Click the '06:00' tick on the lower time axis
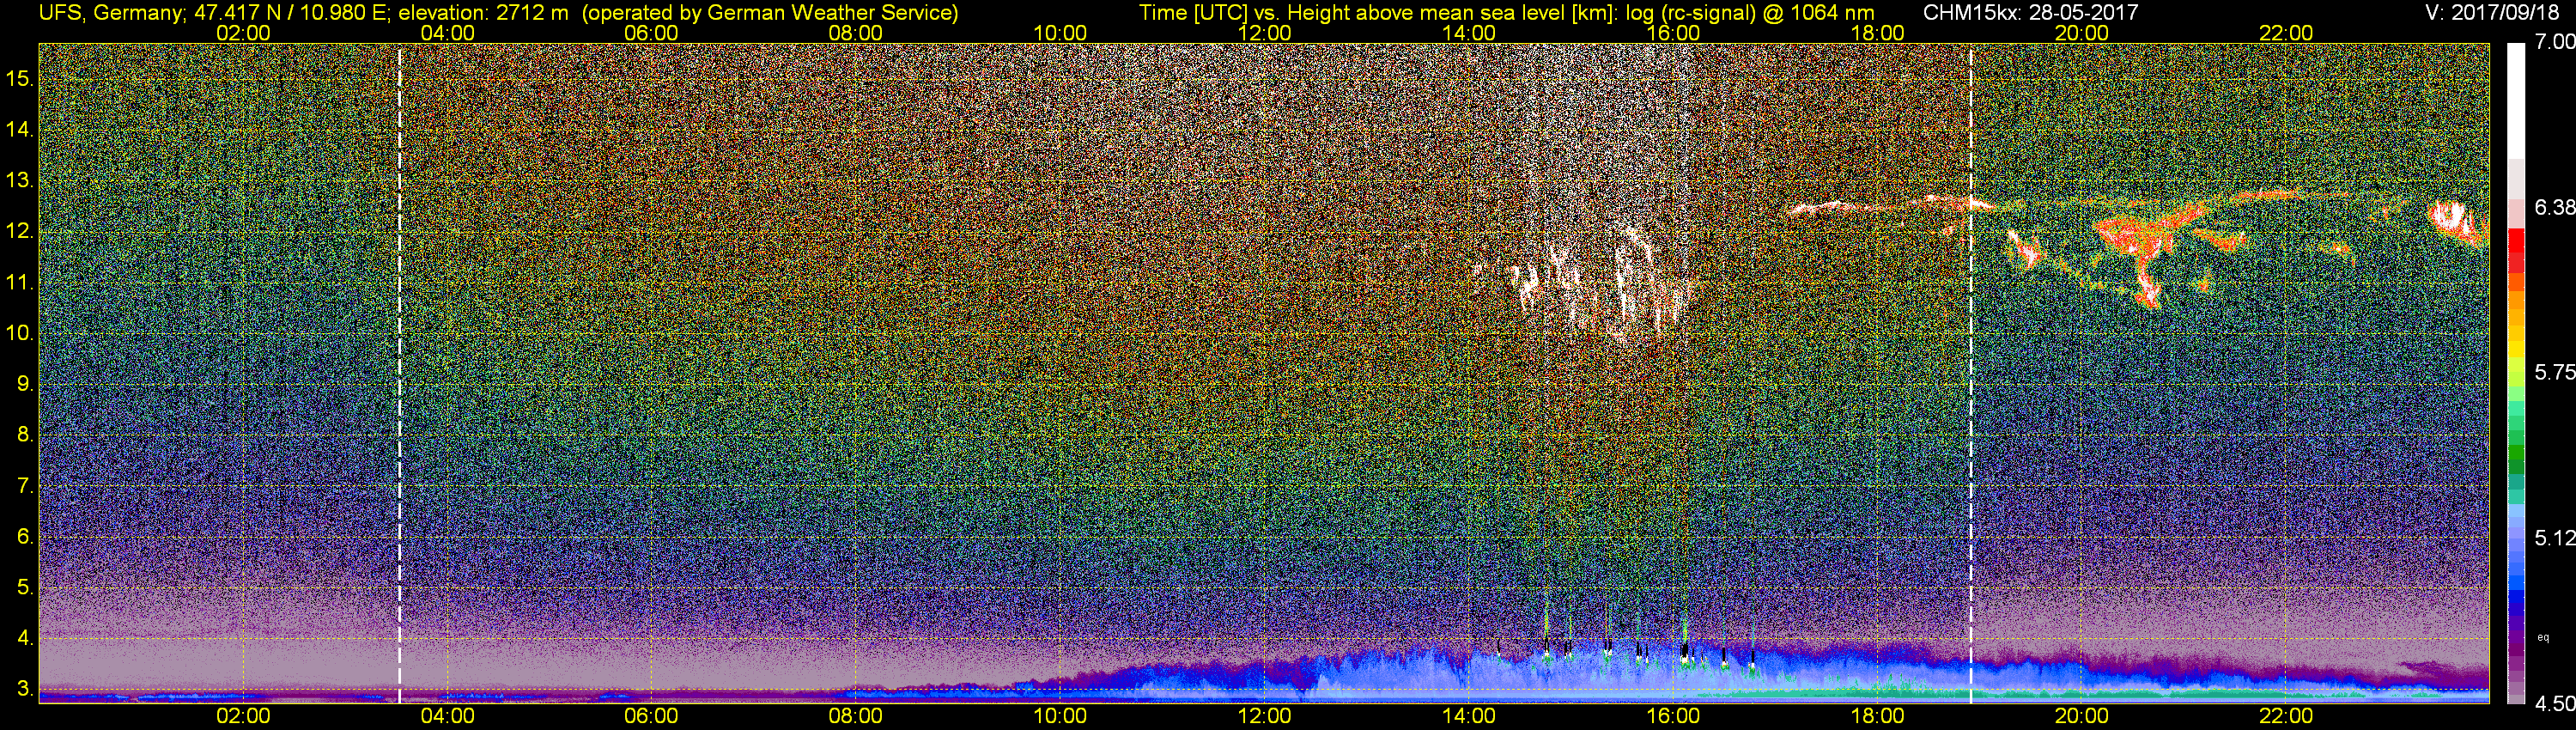Viewport: 2576px width, 730px height. tap(651, 716)
